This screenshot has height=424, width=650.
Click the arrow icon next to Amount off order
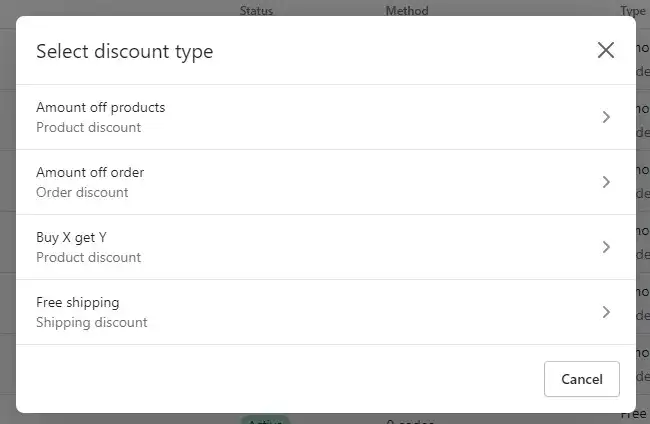click(606, 182)
